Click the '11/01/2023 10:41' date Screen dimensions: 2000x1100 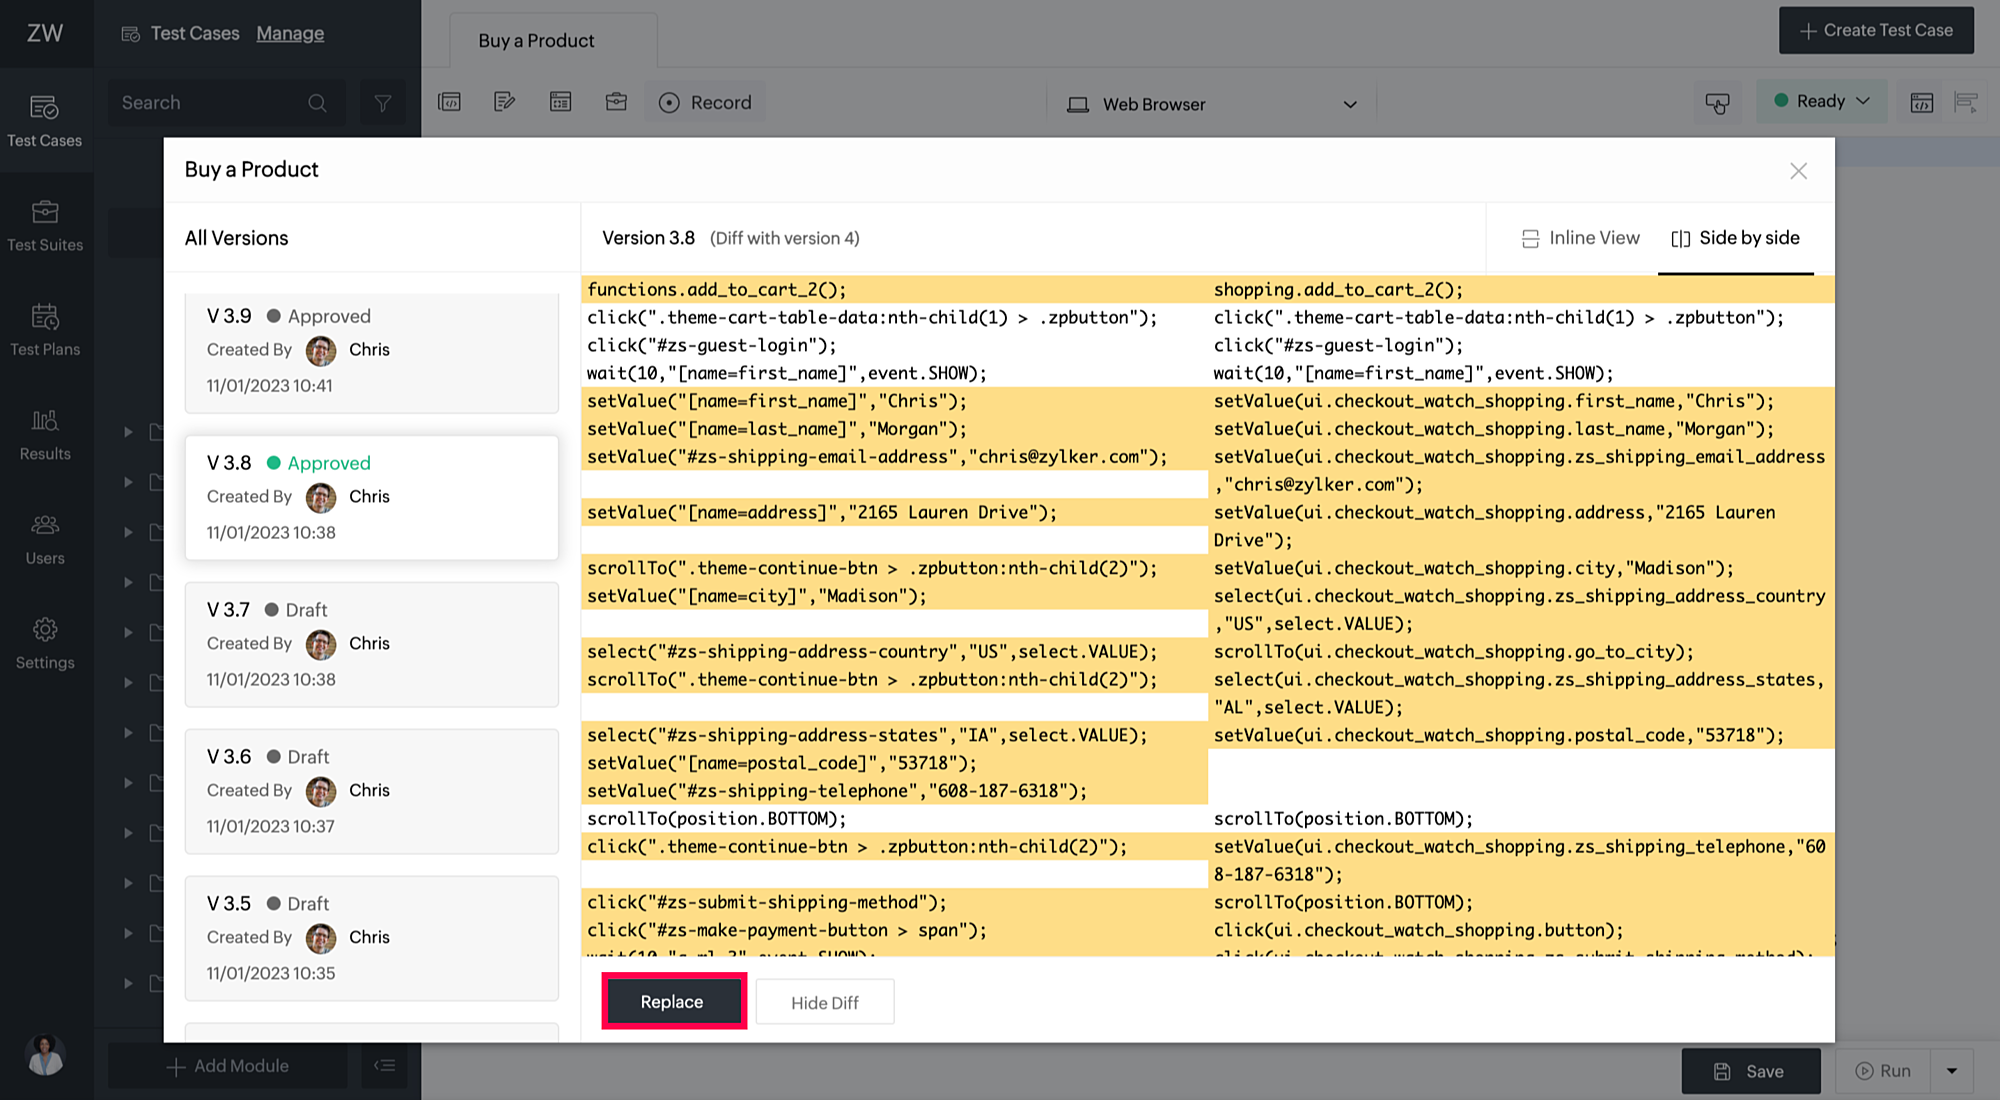point(270,386)
